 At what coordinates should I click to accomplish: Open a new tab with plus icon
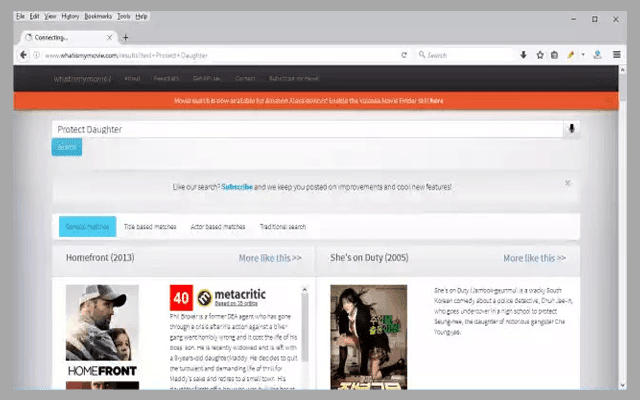[x=125, y=37]
